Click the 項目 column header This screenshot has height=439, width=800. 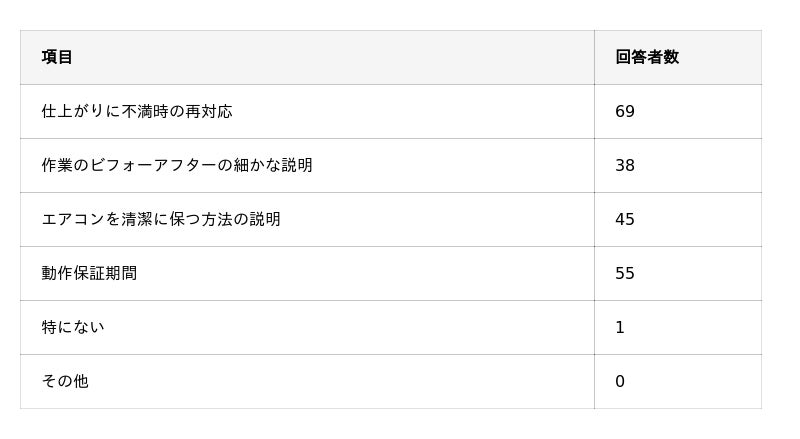(x=57, y=57)
